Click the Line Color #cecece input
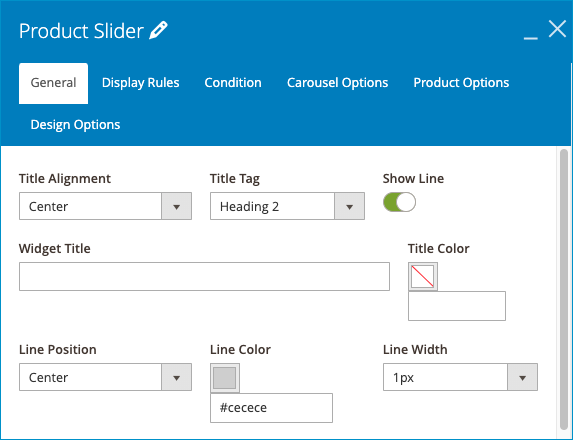573x440 pixels. (271, 408)
